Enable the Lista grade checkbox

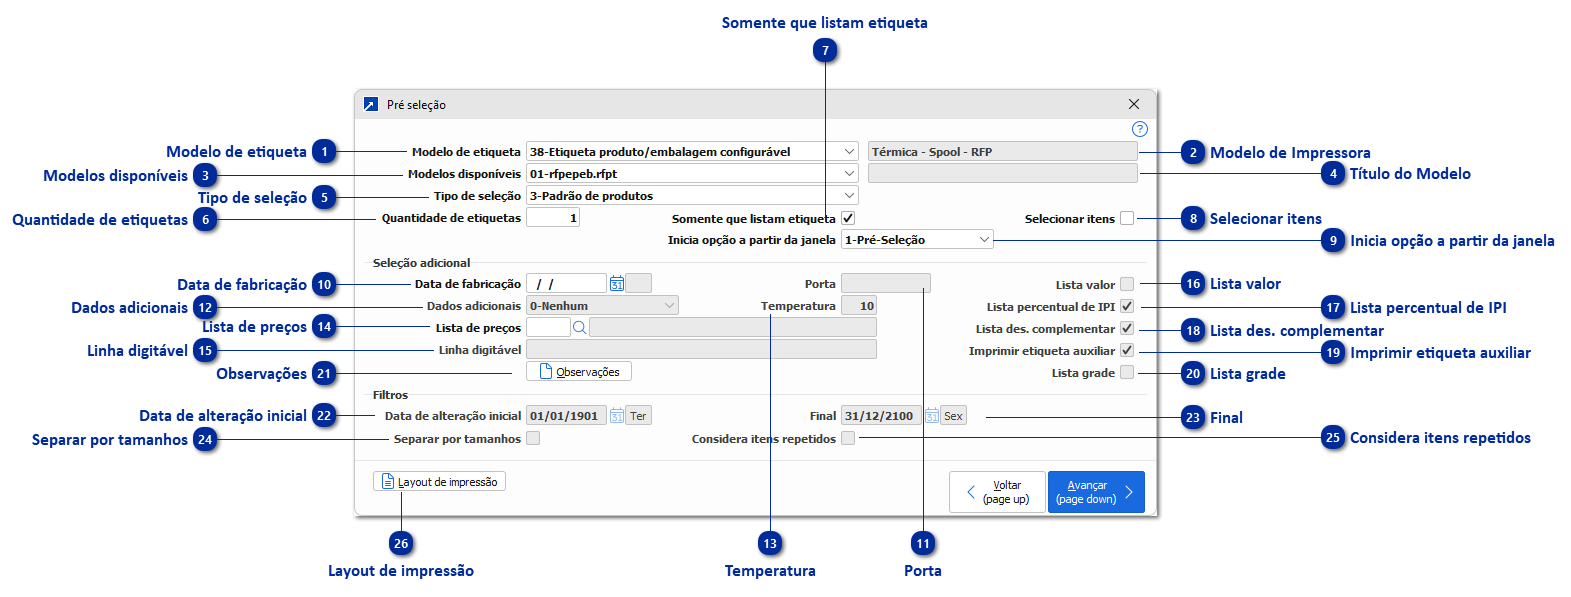(1127, 372)
